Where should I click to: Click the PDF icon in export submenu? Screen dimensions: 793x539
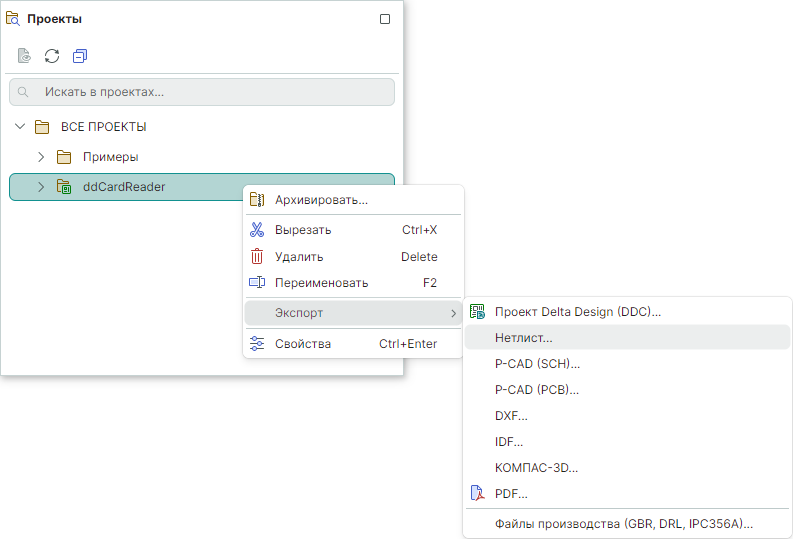coord(477,493)
